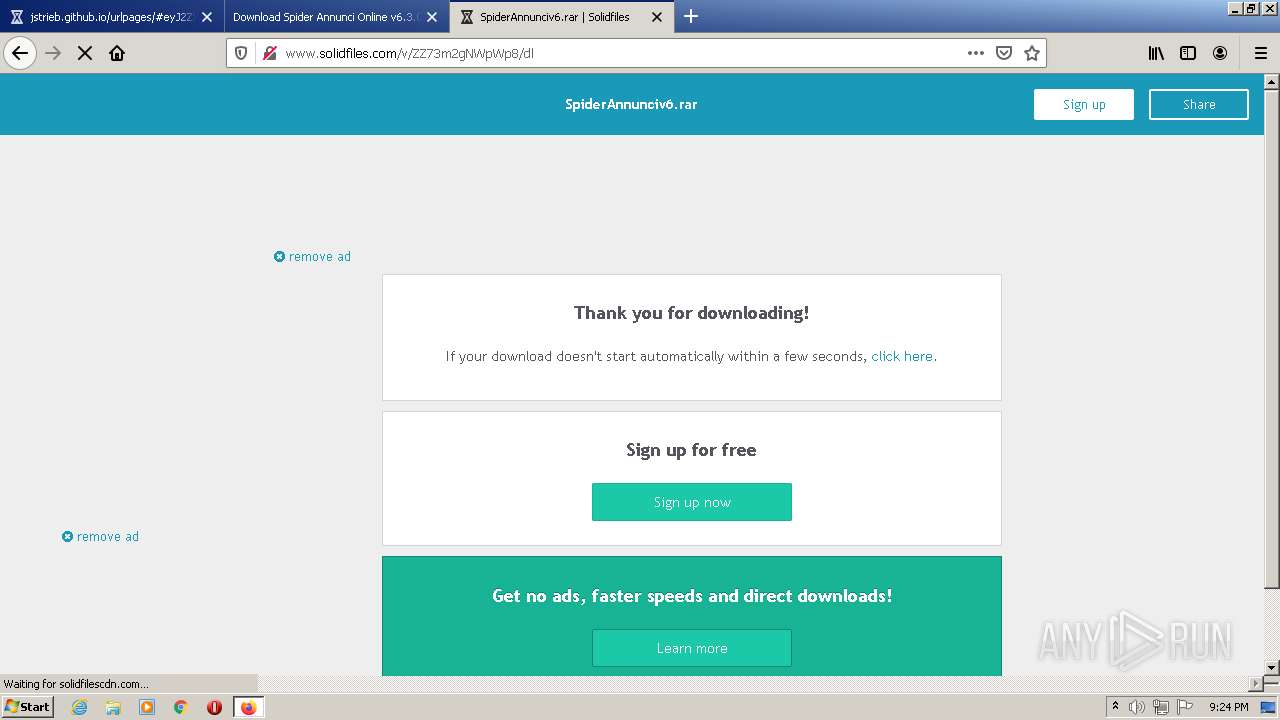Viewport: 1280px width, 720px height.
Task: Launch Internet Explorer from taskbar
Action: click(80, 707)
